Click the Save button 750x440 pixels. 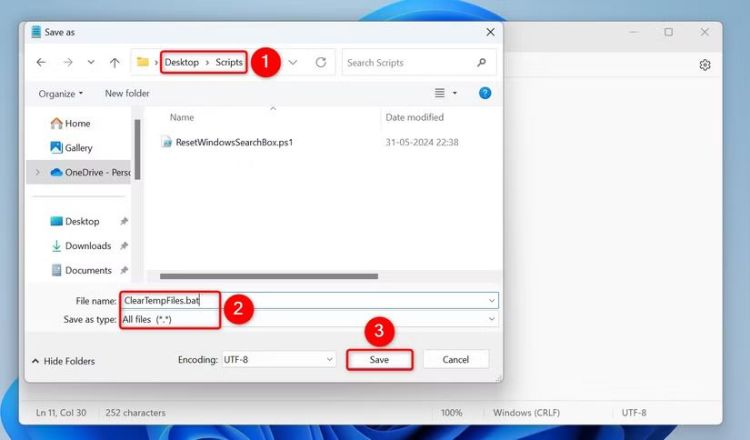click(x=380, y=359)
